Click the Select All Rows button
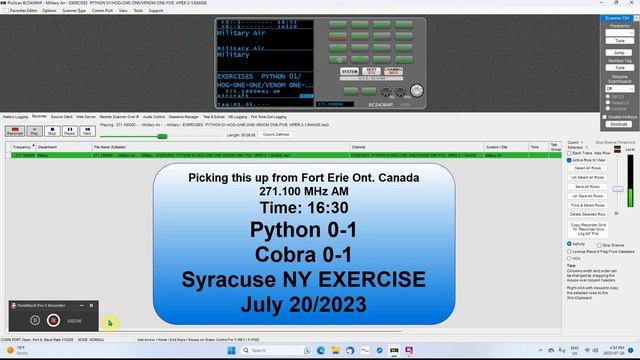Image resolution: width=640 pixels, height=360 pixels. (x=587, y=168)
